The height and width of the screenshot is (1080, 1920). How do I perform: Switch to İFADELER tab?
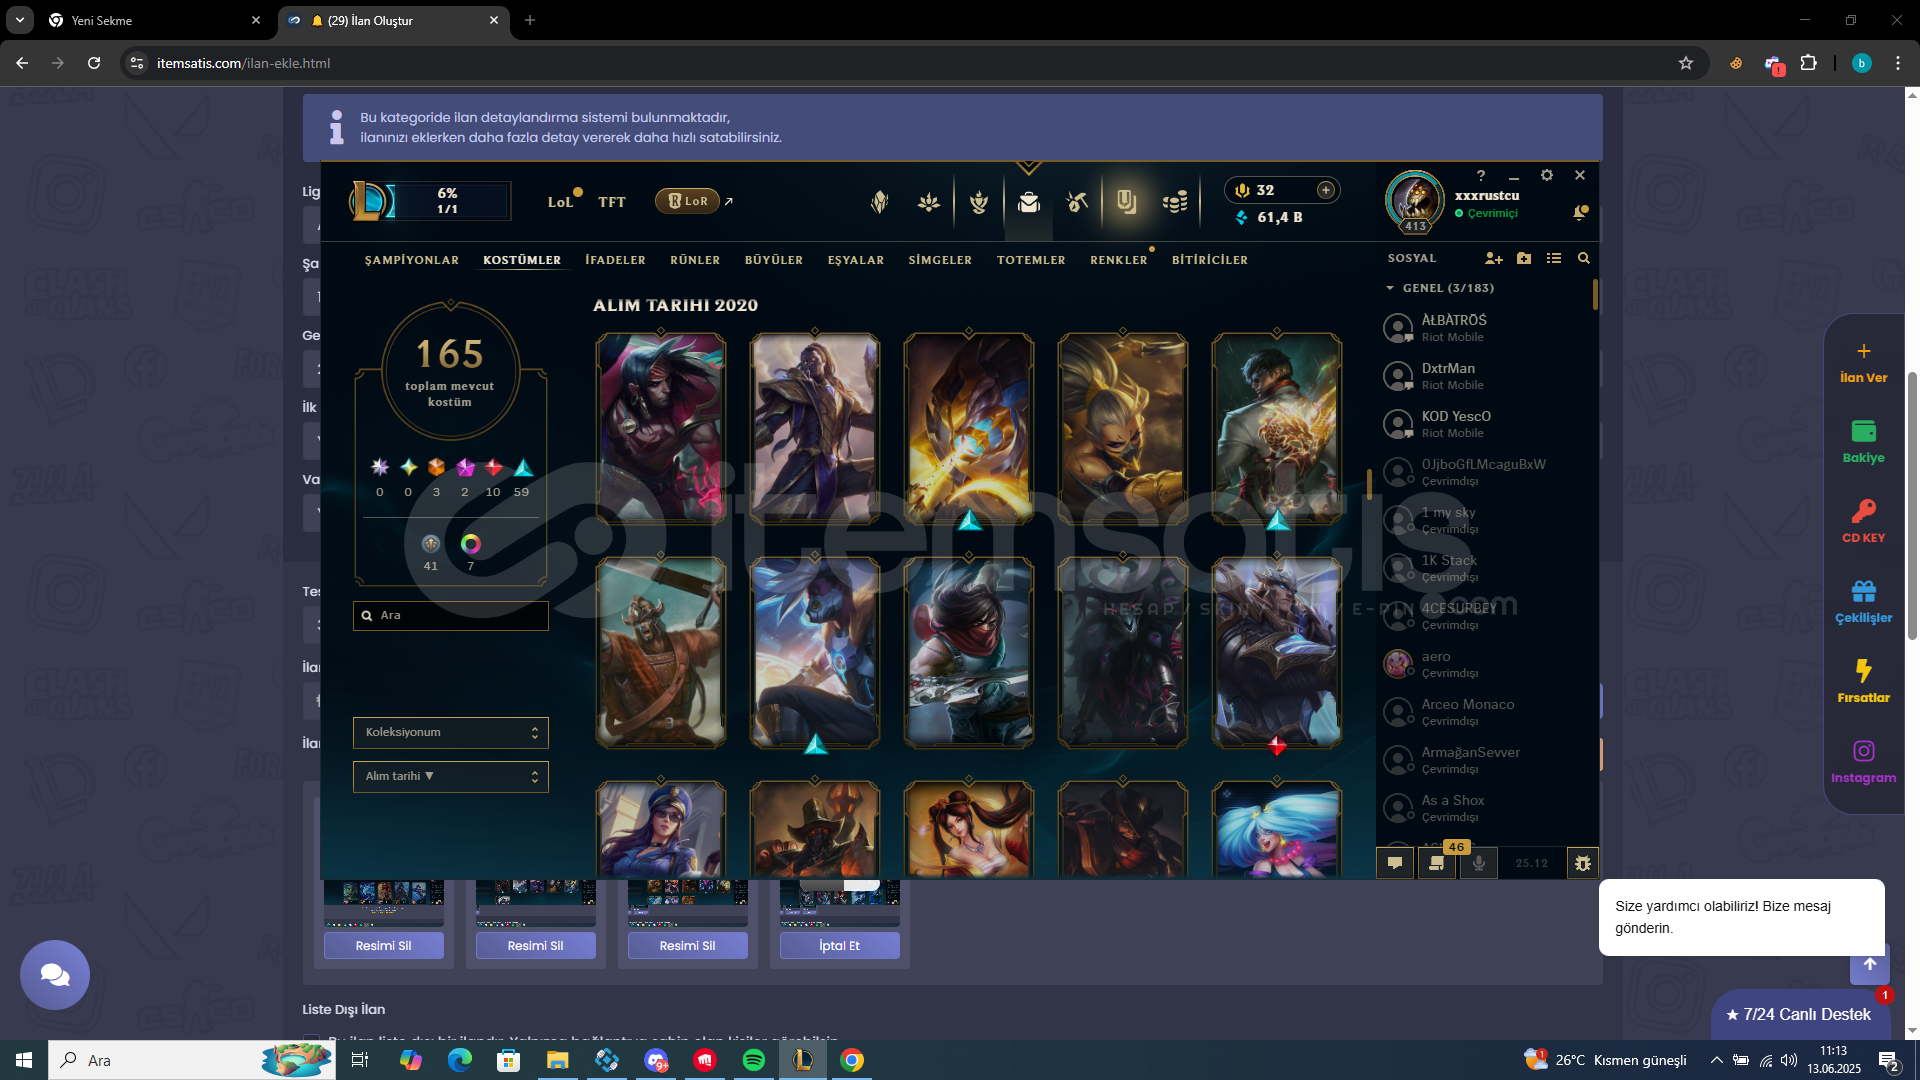coord(616,260)
